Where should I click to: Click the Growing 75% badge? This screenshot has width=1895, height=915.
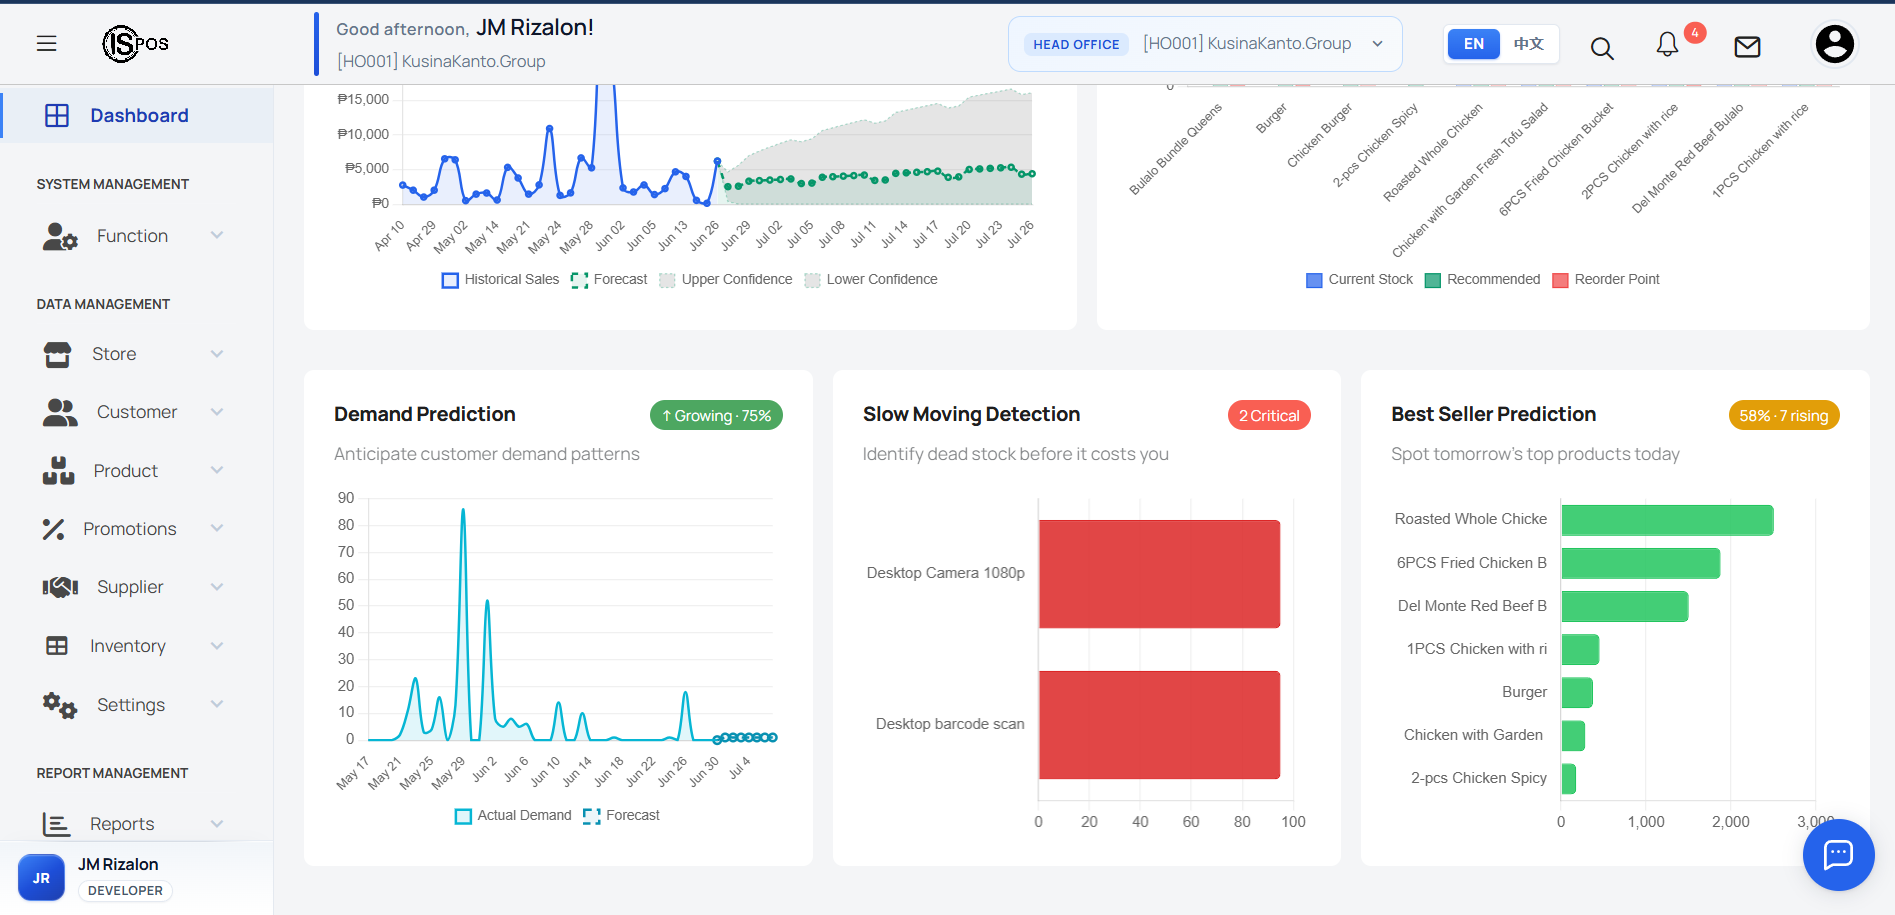[x=716, y=416]
